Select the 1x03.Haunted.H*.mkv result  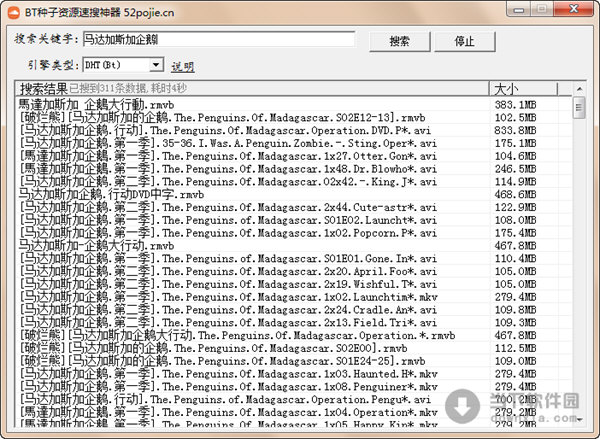coord(228,374)
